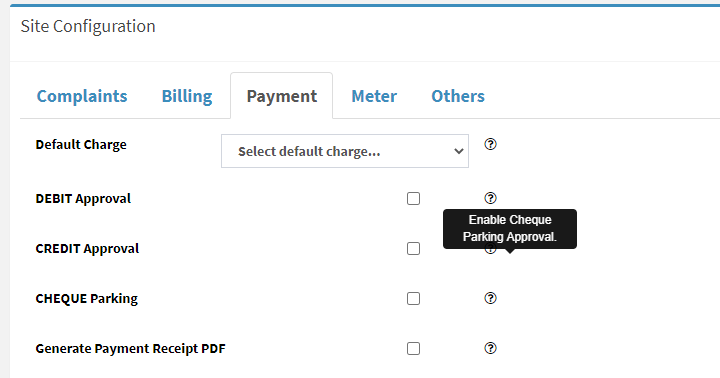The width and height of the screenshot is (720, 378).
Task: Click the CREDIT Approval help icon under the tooltip
Action: pyautogui.click(x=490, y=251)
